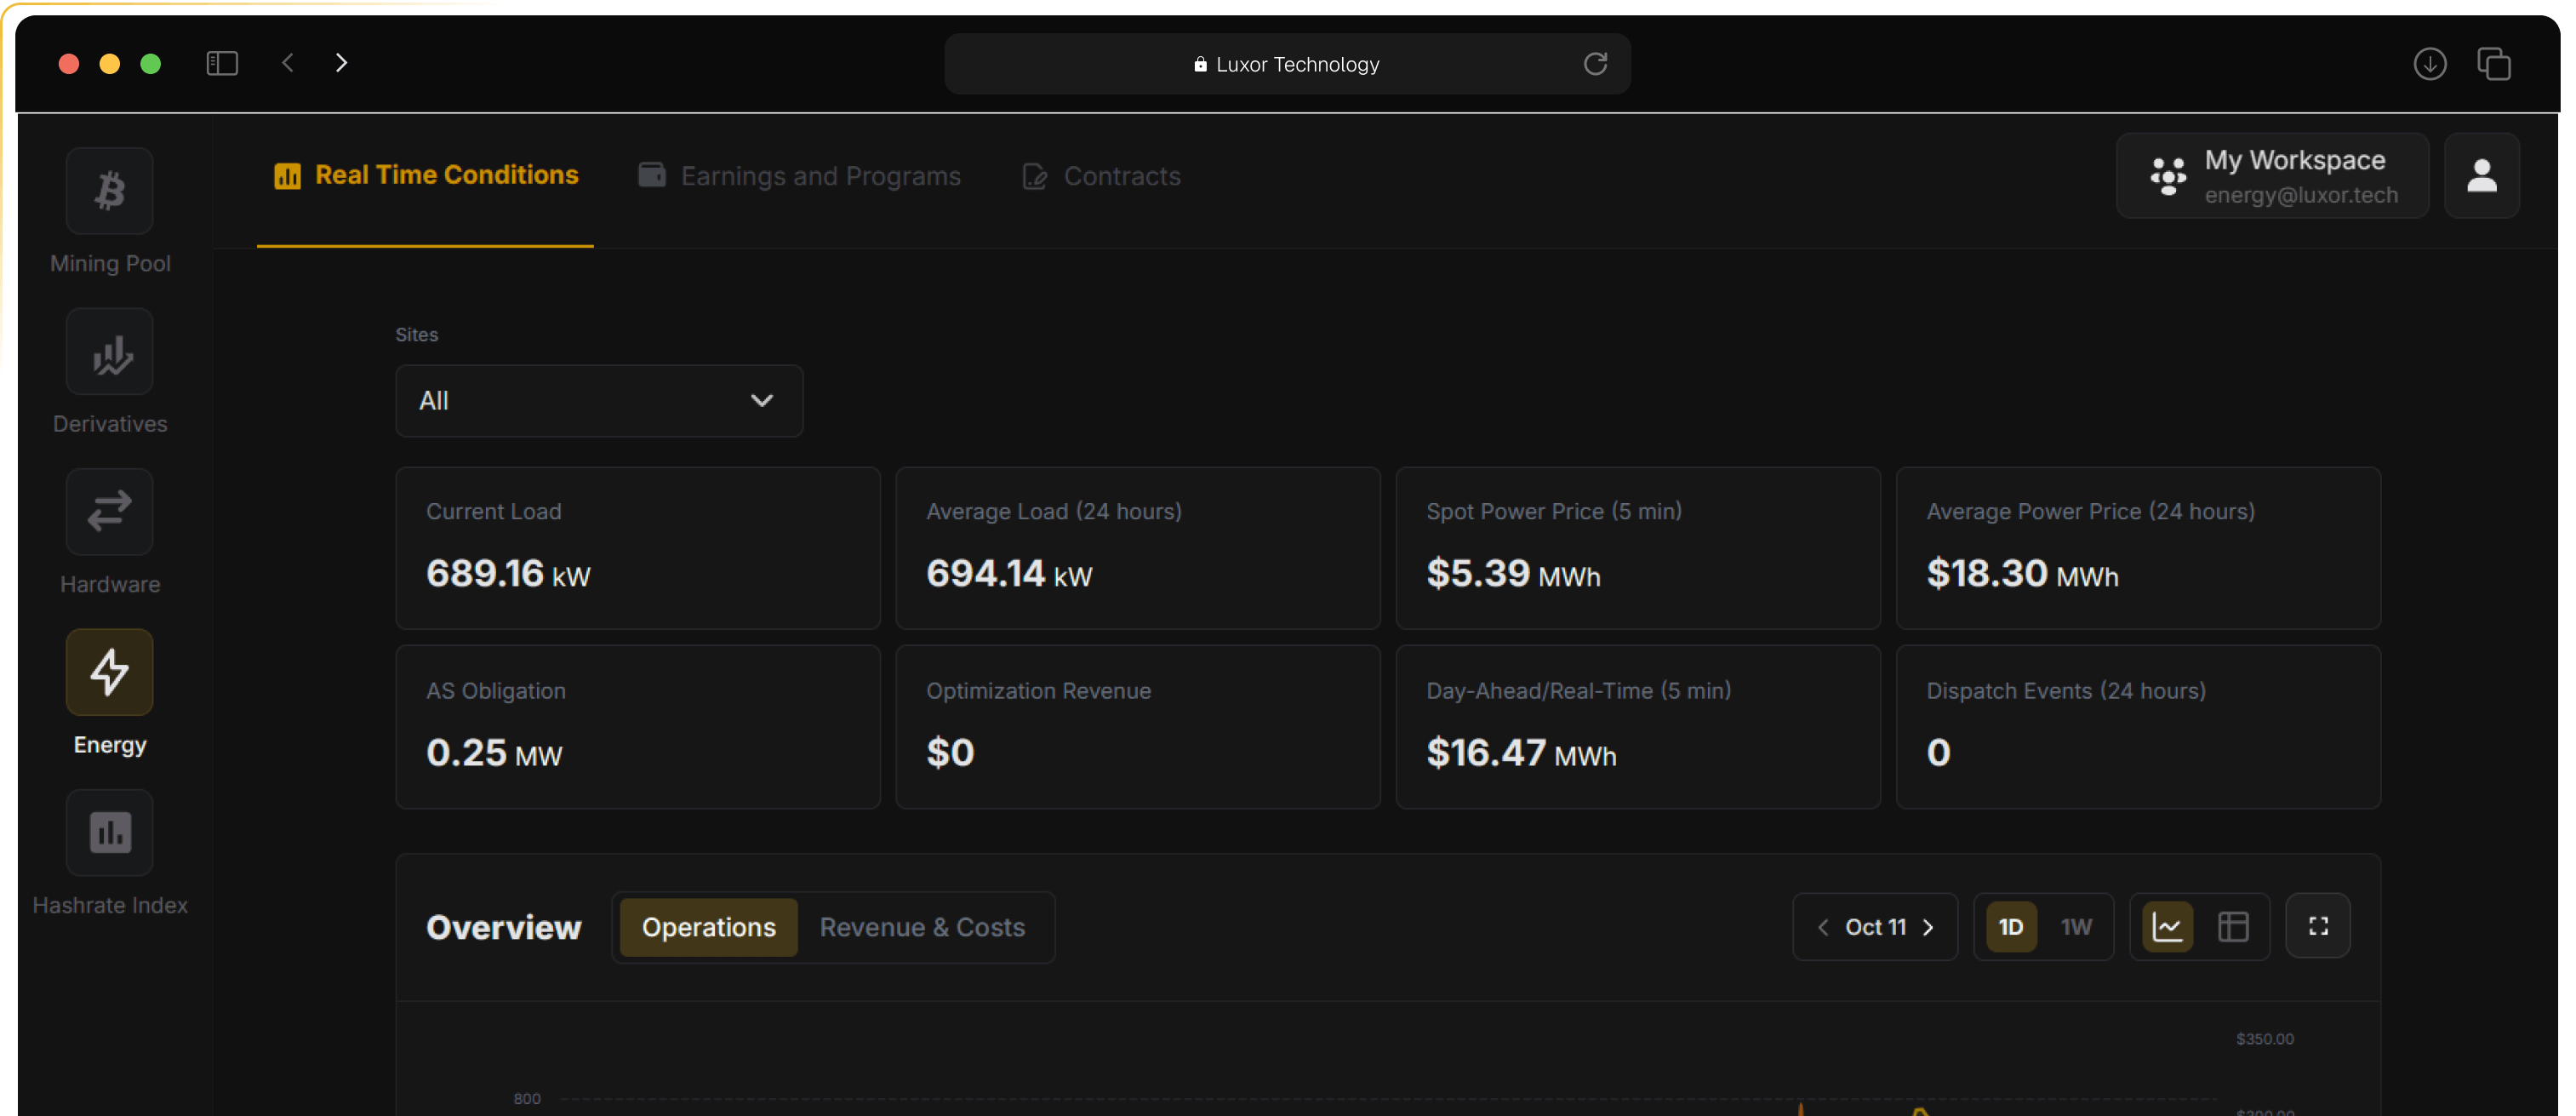This screenshot has width=2576, height=1116.
Task: Go to the next day after Oct 11
Action: coord(1928,927)
